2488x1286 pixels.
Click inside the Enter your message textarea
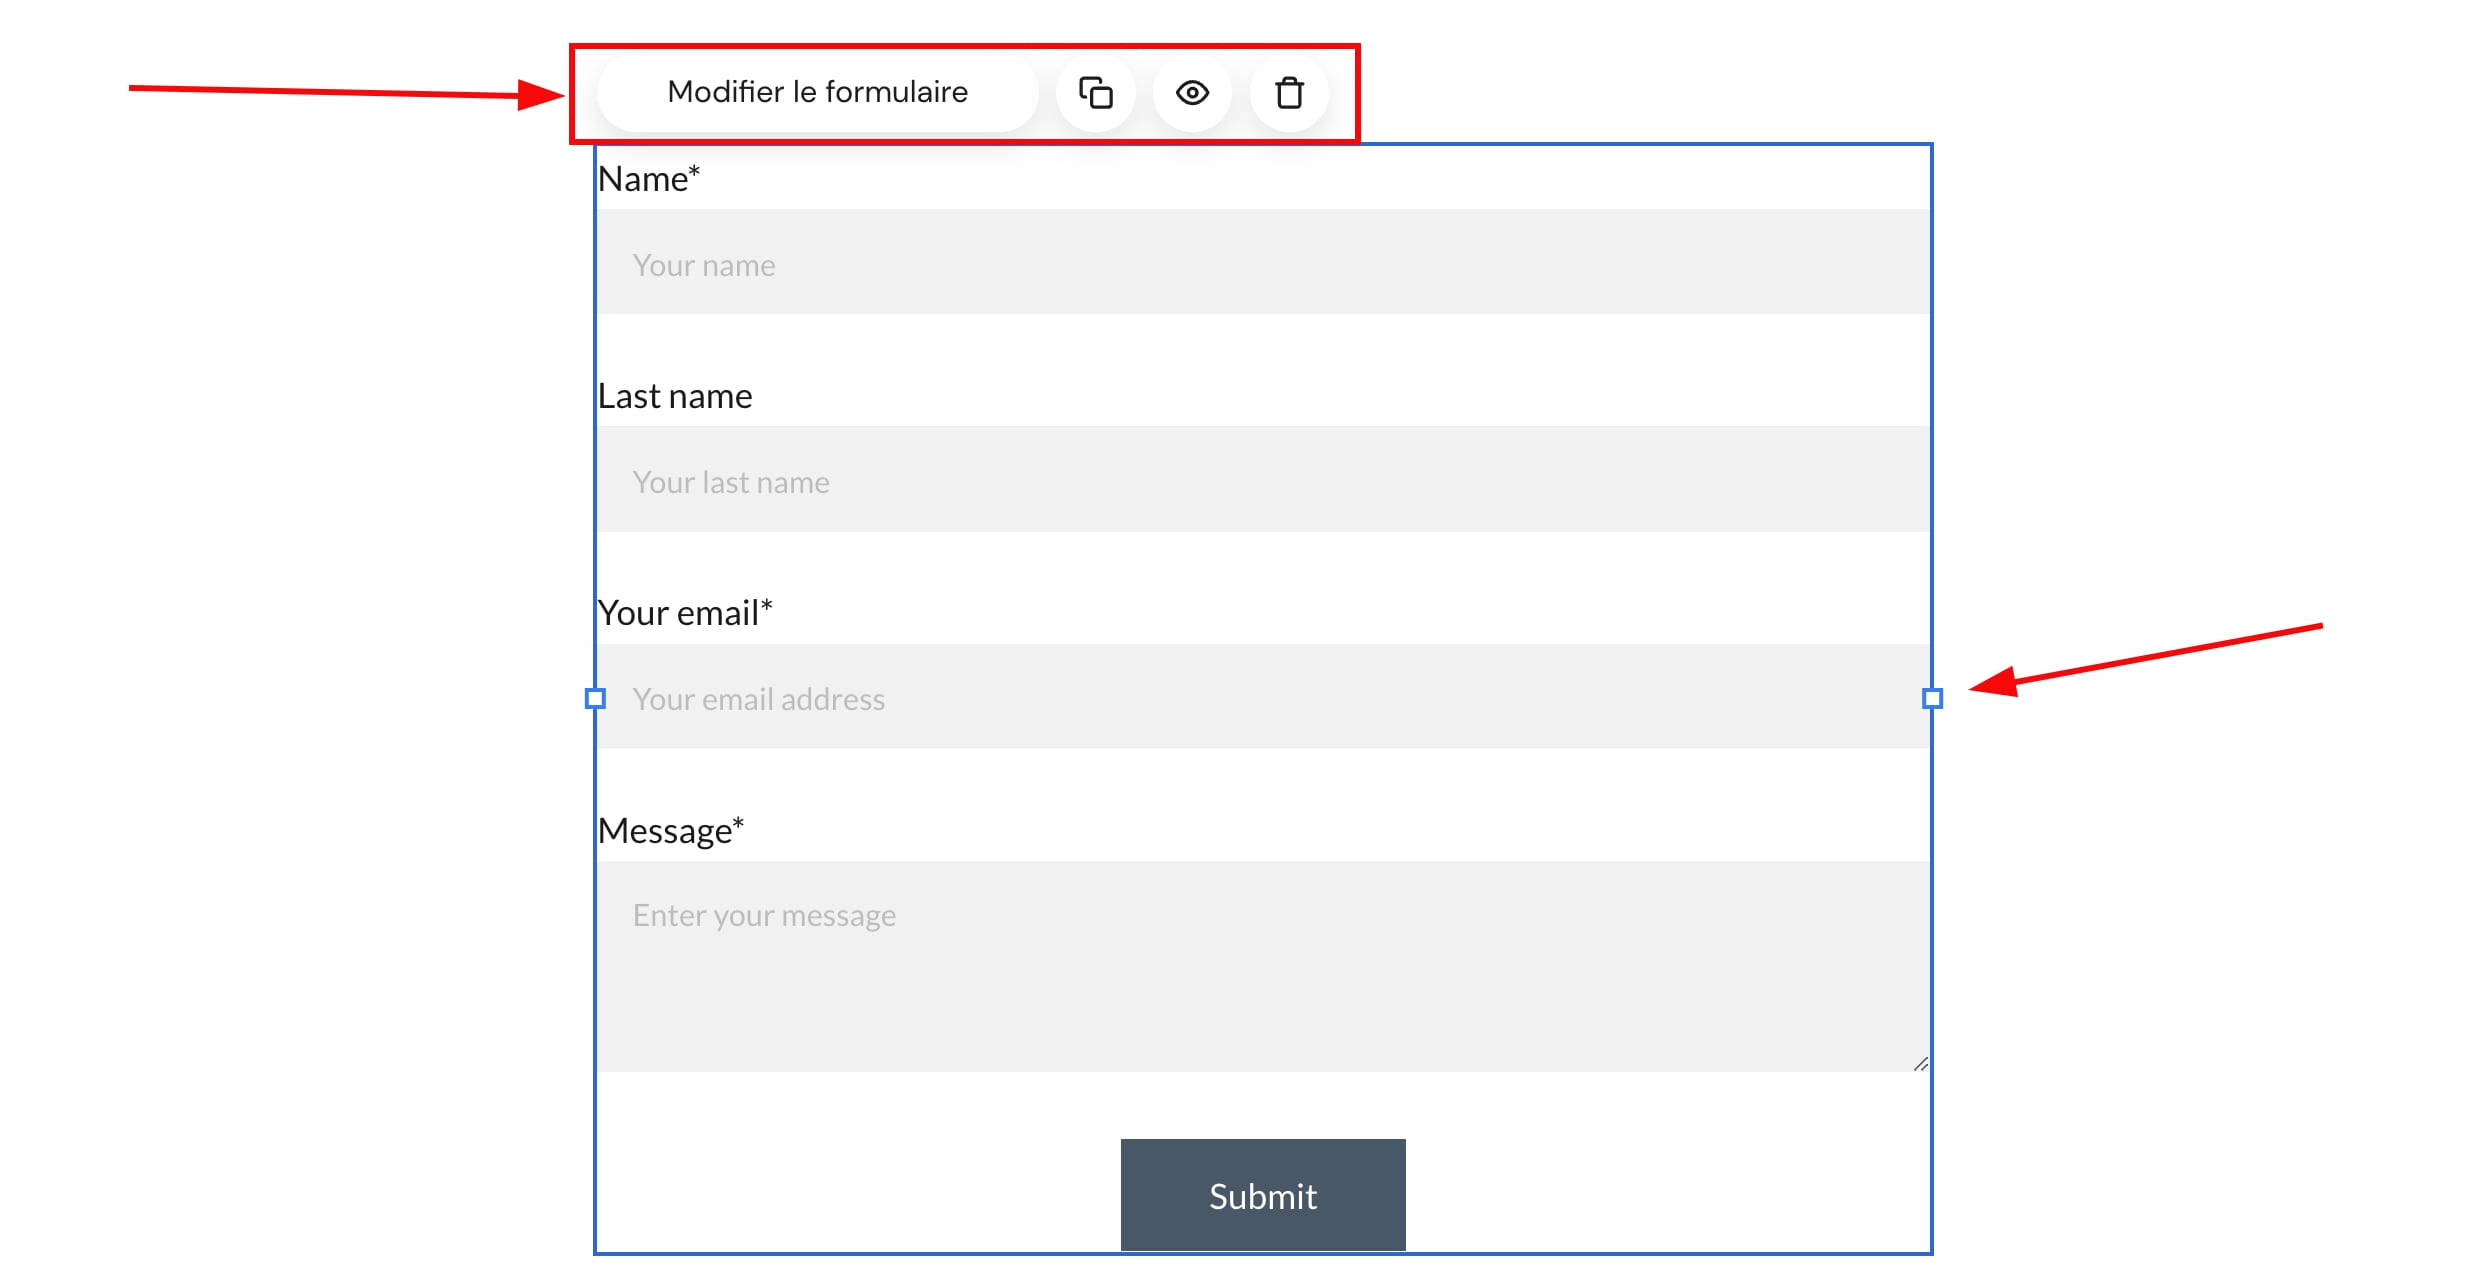[1262, 966]
